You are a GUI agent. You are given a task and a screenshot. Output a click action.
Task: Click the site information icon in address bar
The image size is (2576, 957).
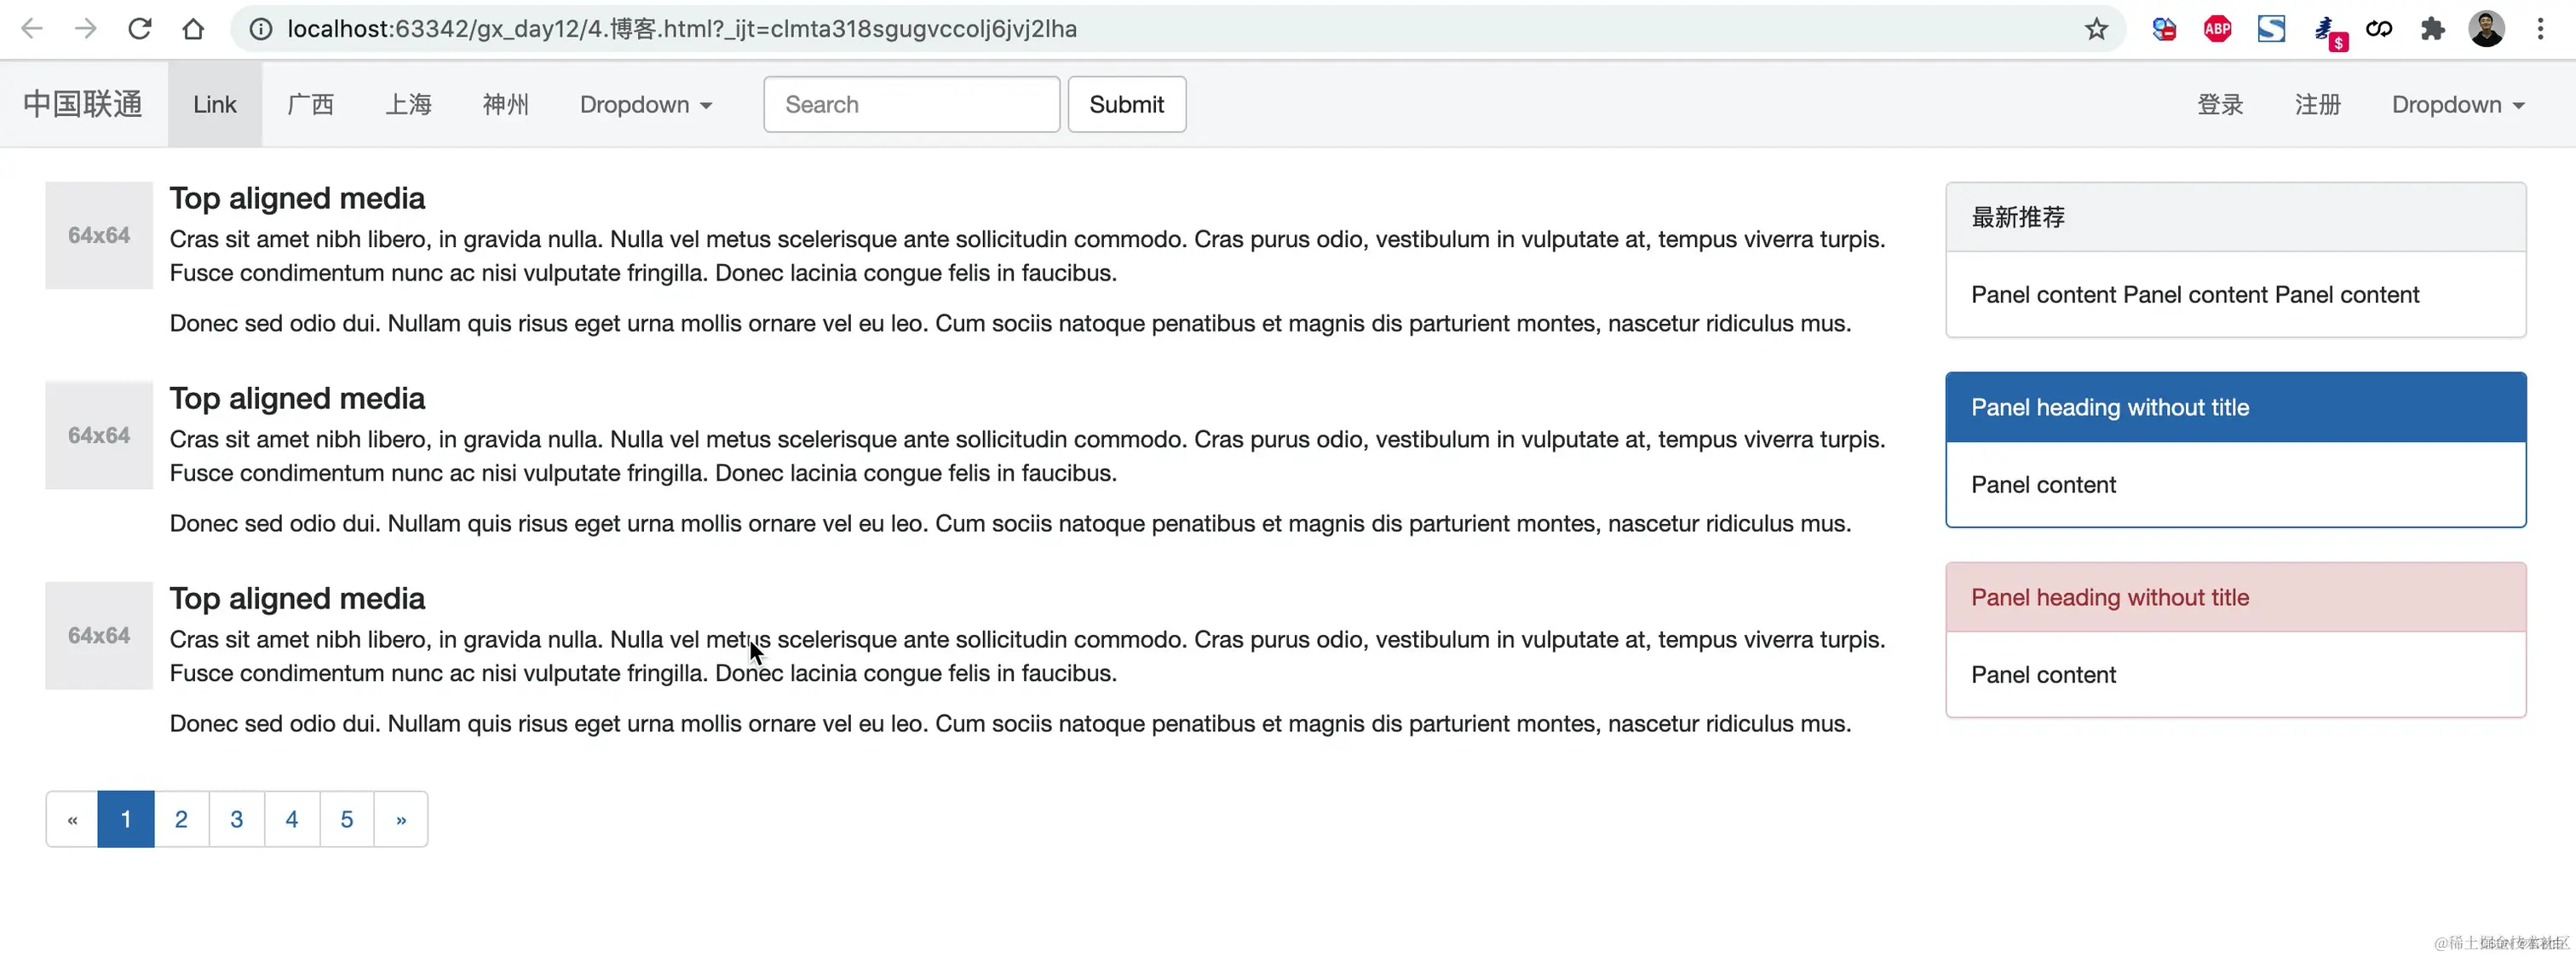[x=261, y=29]
